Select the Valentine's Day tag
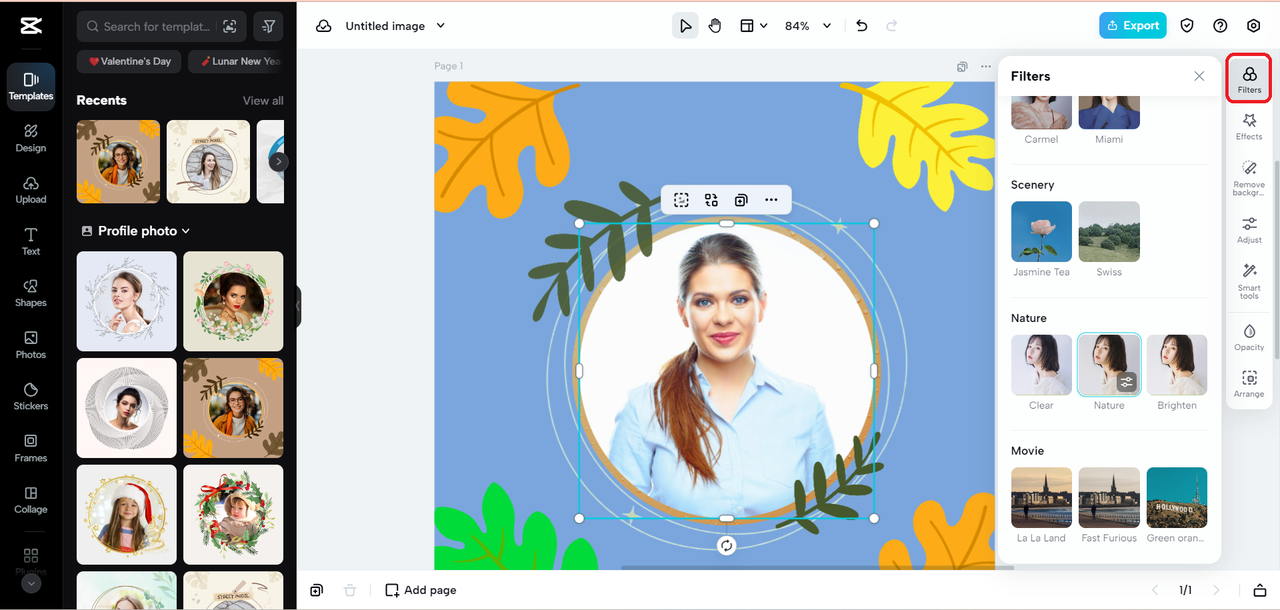Screen dimensions: 1280x610 (130, 61)
